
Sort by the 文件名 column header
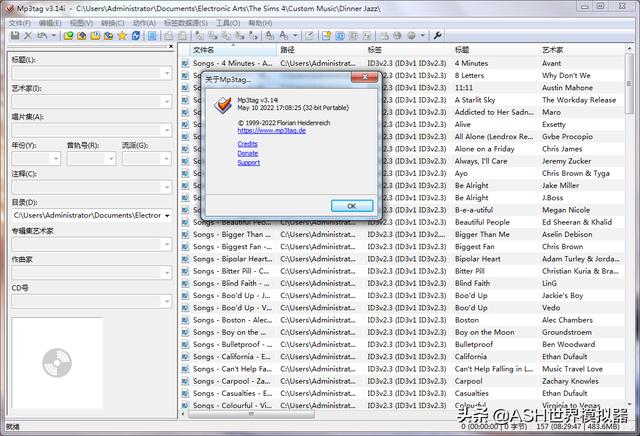tap(233, 50)
